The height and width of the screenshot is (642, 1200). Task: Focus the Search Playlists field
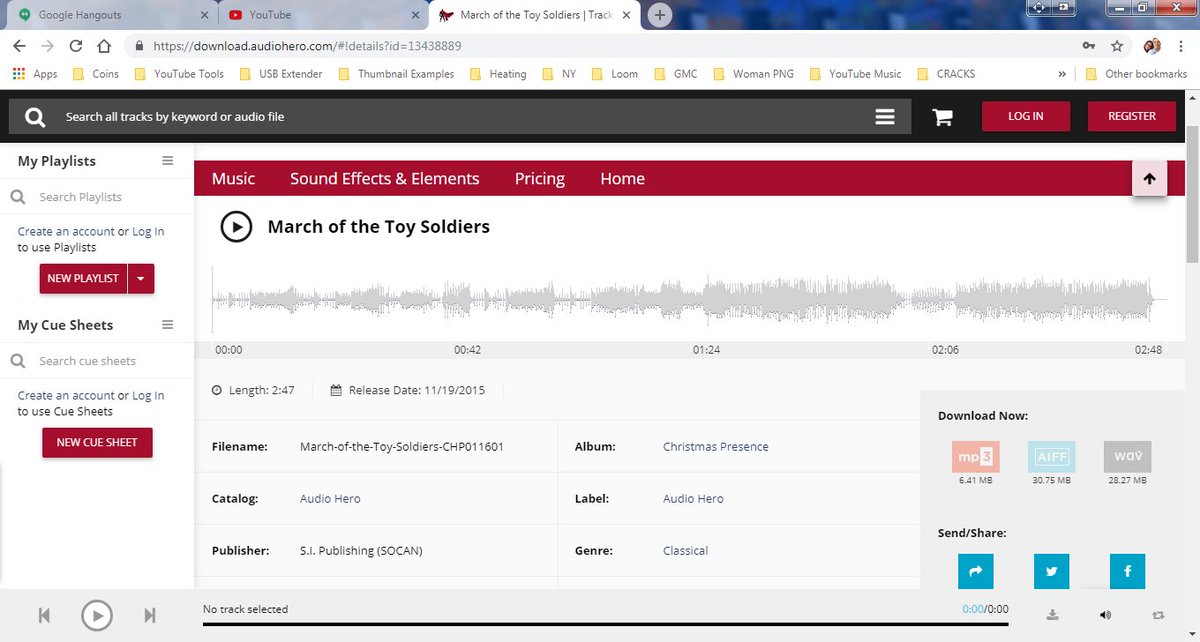point(95,197)
